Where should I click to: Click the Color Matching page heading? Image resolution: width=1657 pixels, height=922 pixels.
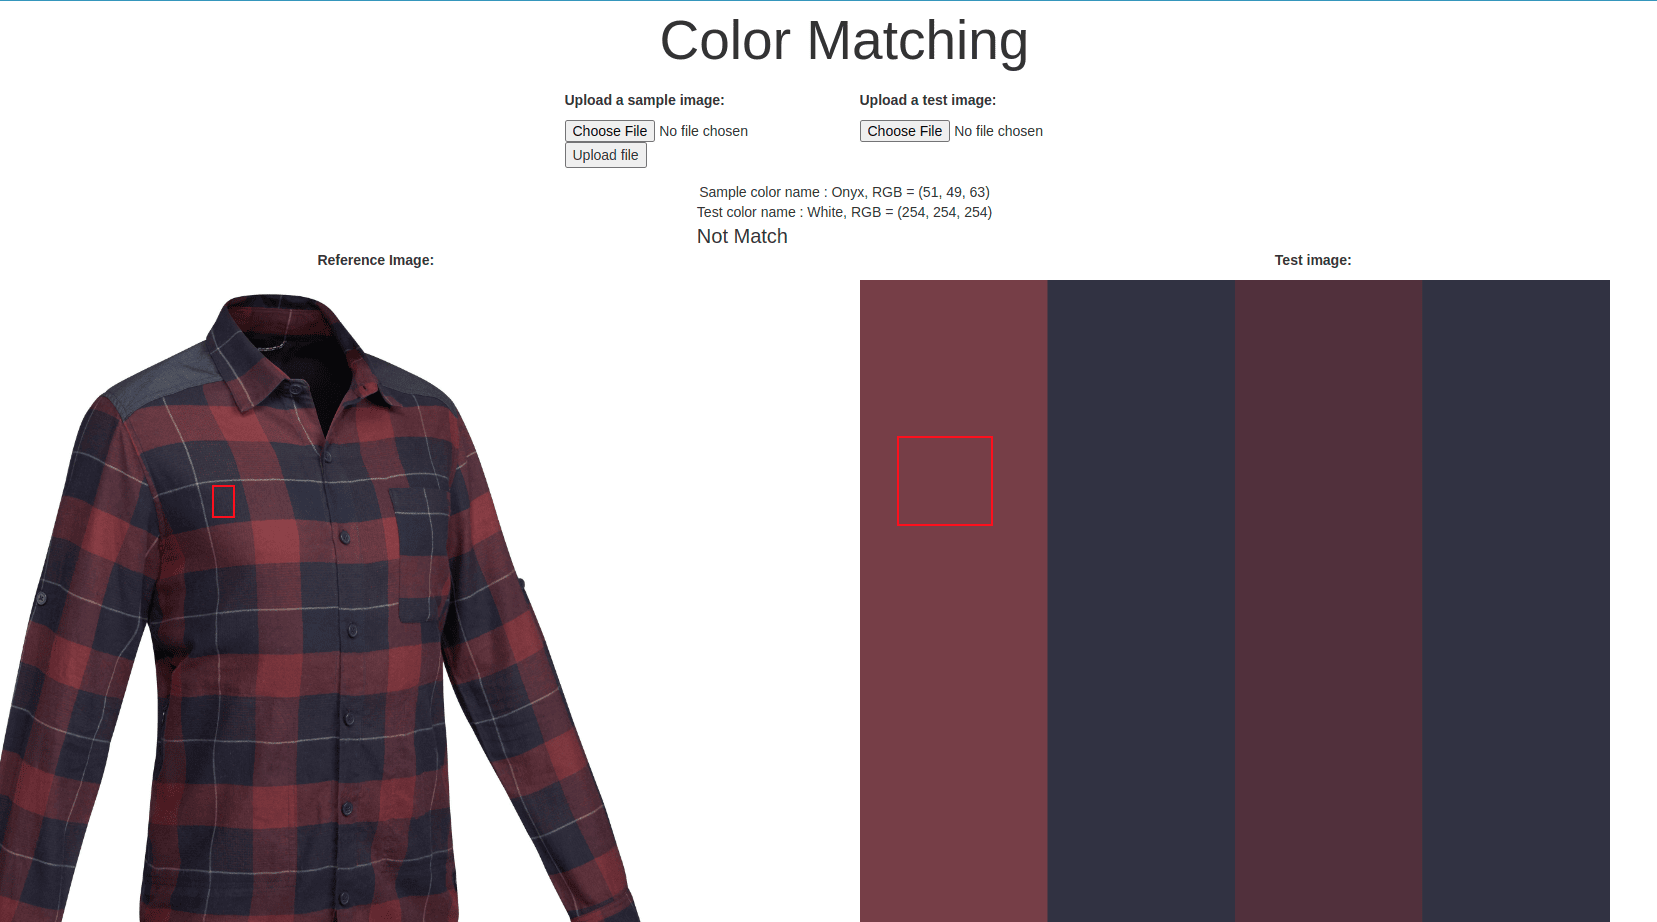844,41
